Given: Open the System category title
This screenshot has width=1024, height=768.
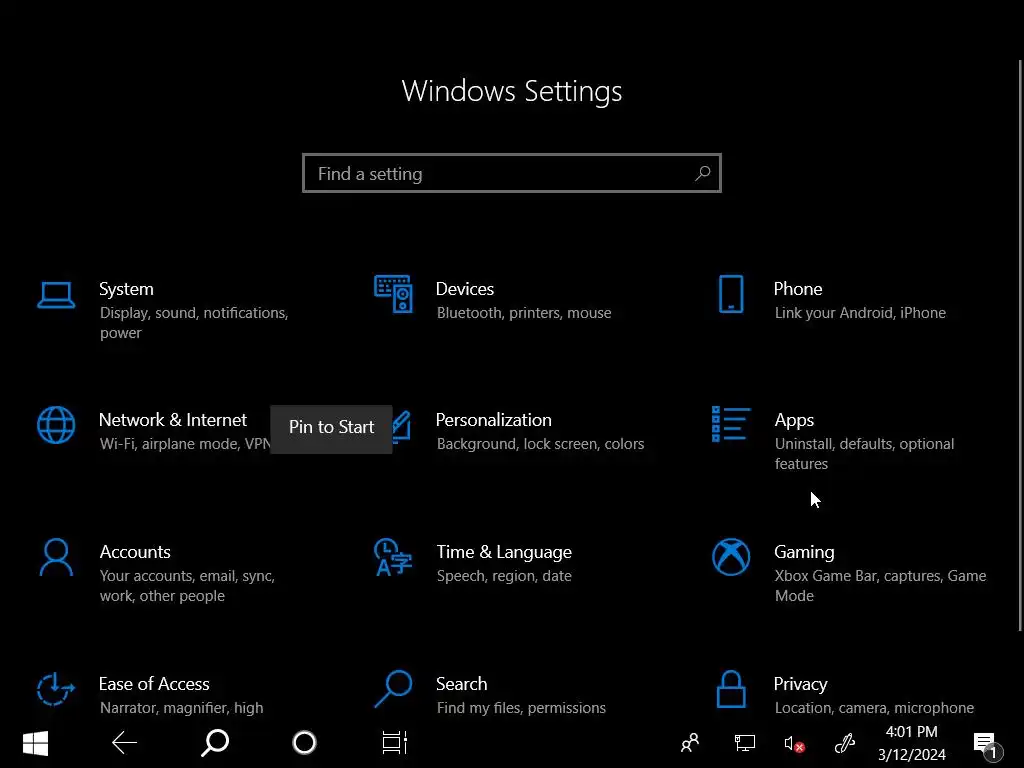Looking at the screenshot, I should pyautogui.click(x=126, y=289).
